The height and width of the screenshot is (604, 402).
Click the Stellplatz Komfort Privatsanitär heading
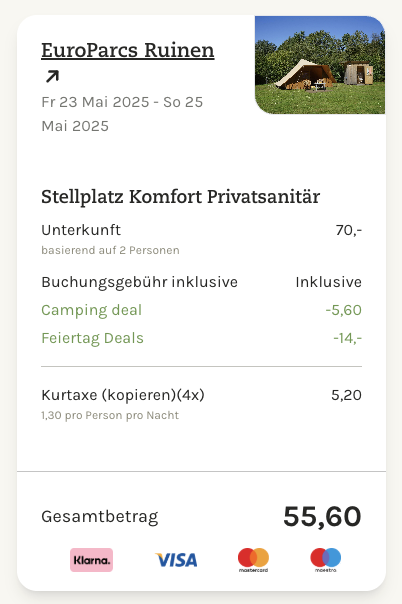pyautogui.click(x=181, y=197)
